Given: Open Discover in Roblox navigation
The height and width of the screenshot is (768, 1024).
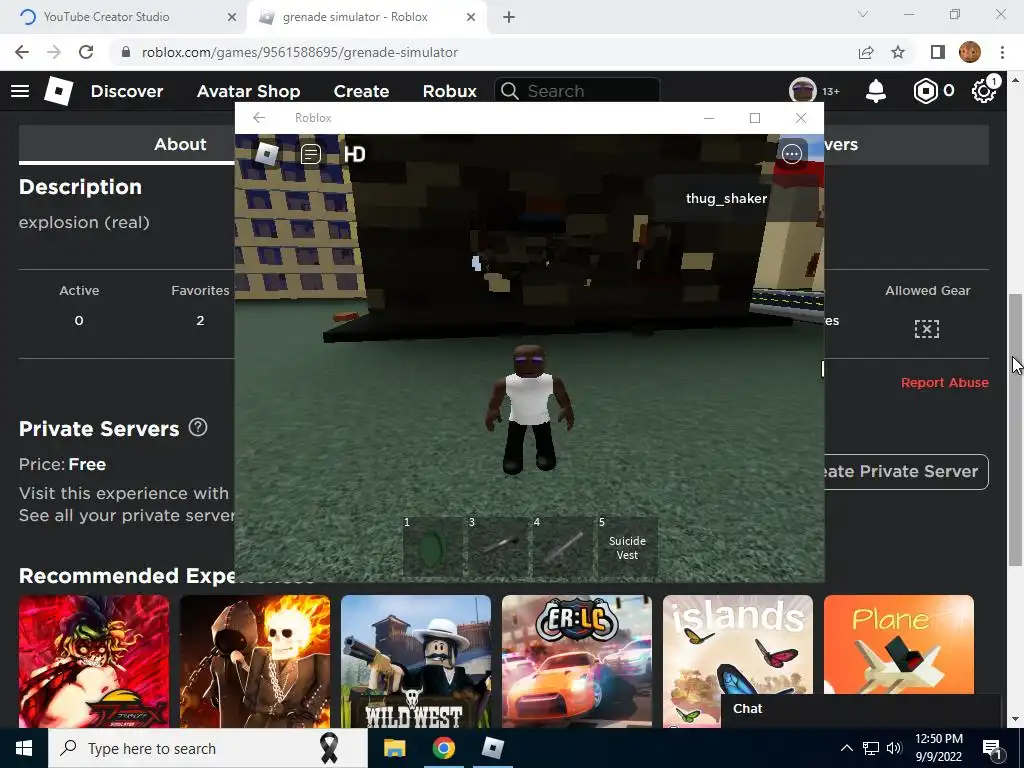Looking at the screenshot, I should click(x=127, y=91).
